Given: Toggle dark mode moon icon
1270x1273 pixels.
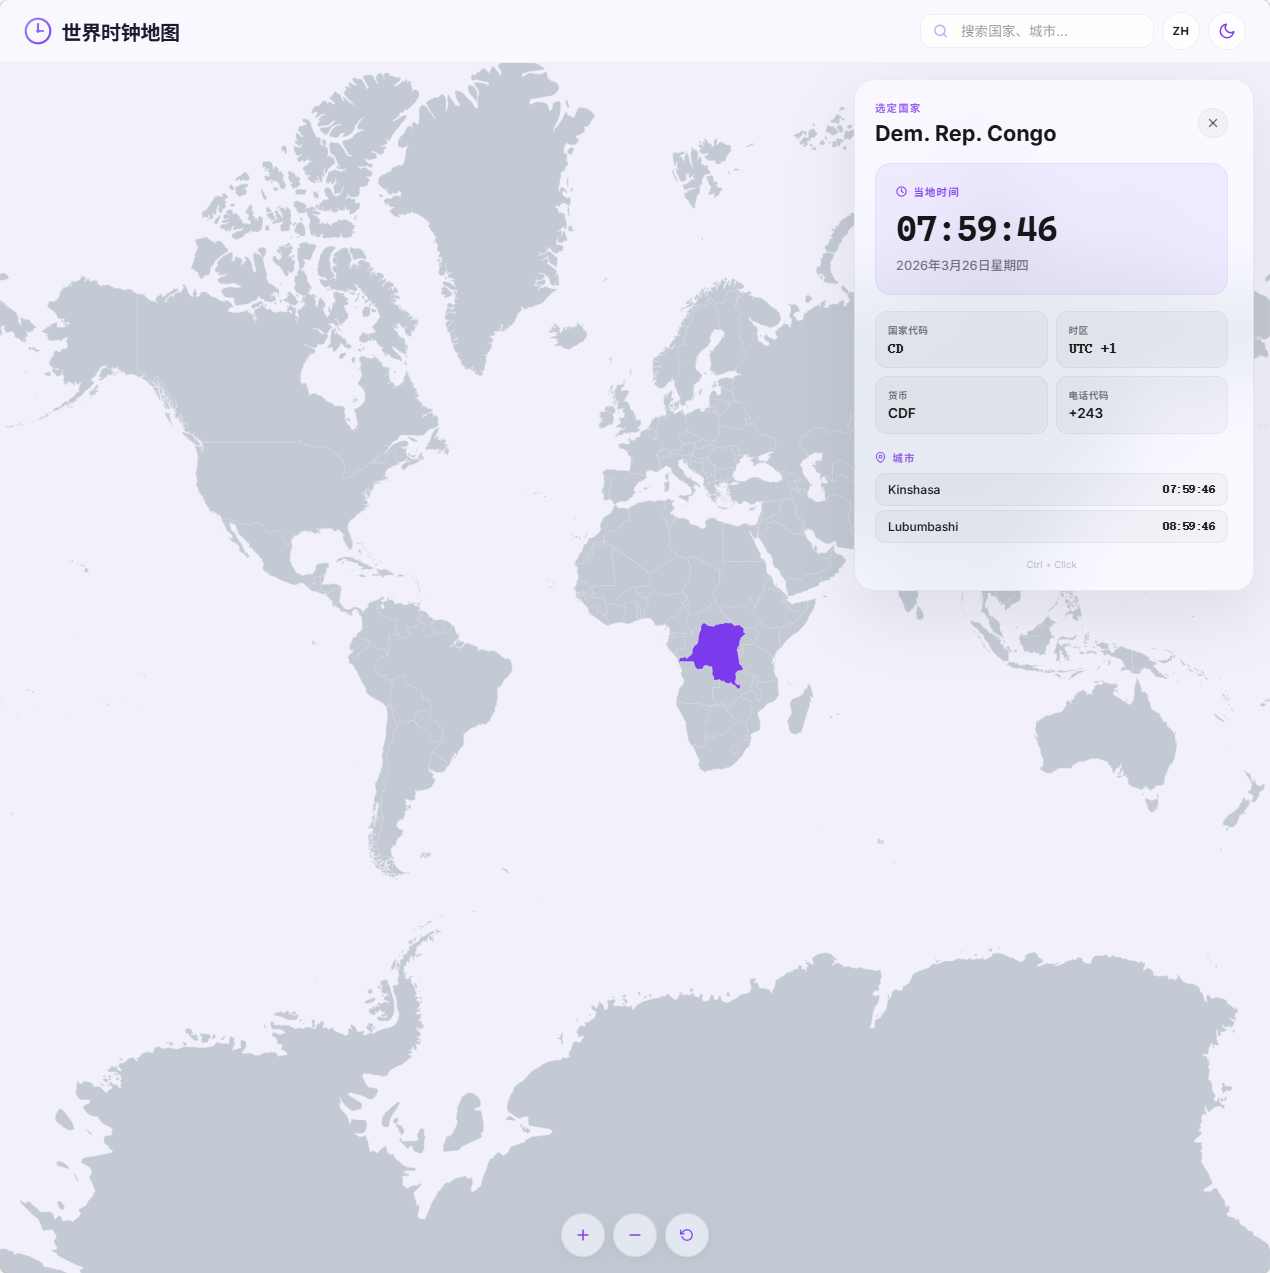Looking at the screenshot, I should click(1227, 31).
